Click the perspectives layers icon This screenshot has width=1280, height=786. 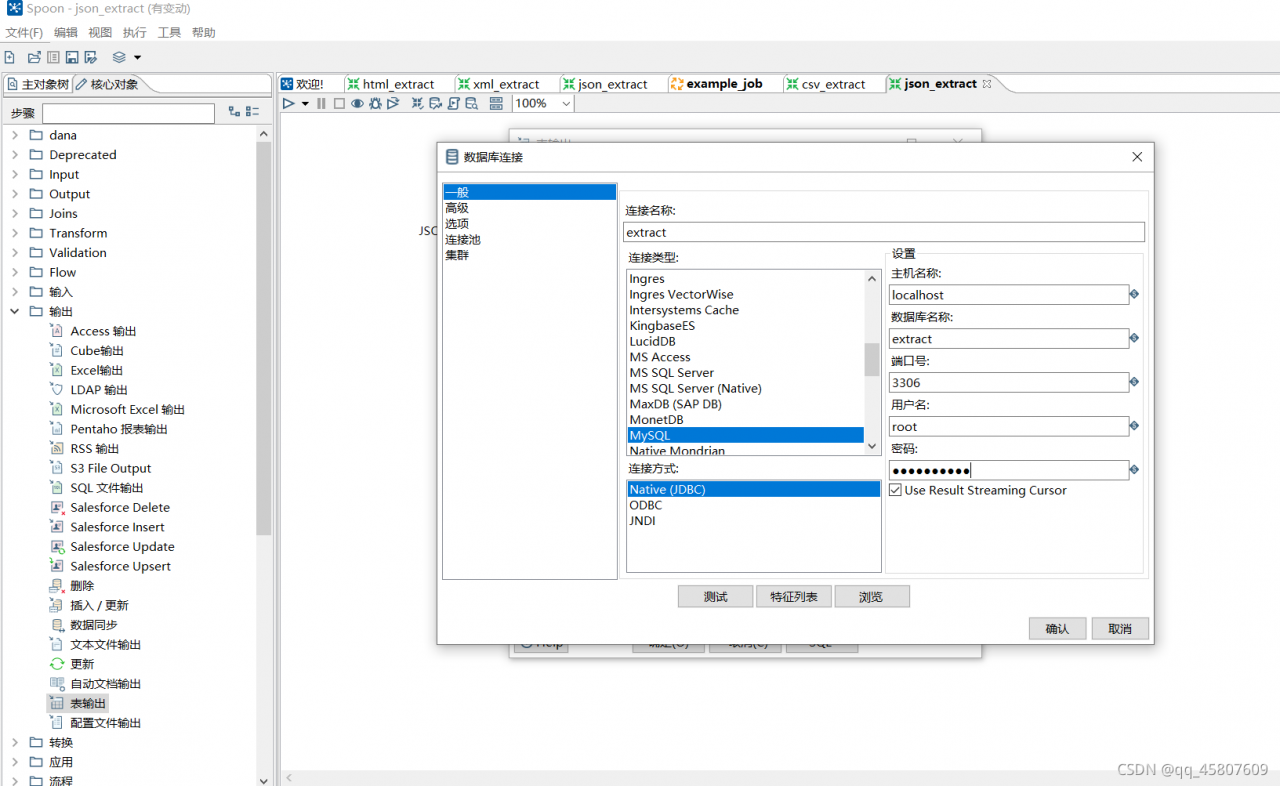tap(119, 58)
